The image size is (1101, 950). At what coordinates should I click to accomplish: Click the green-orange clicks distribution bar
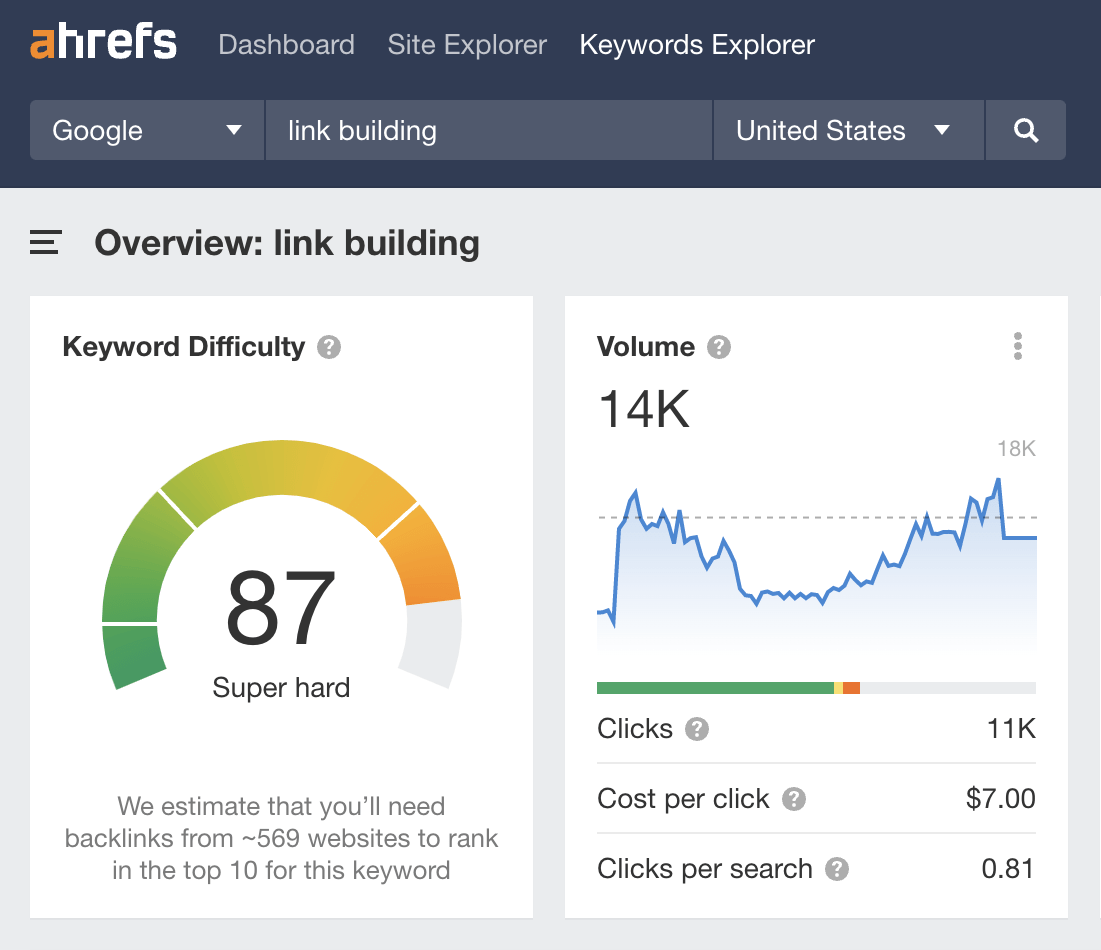(816, 687)
